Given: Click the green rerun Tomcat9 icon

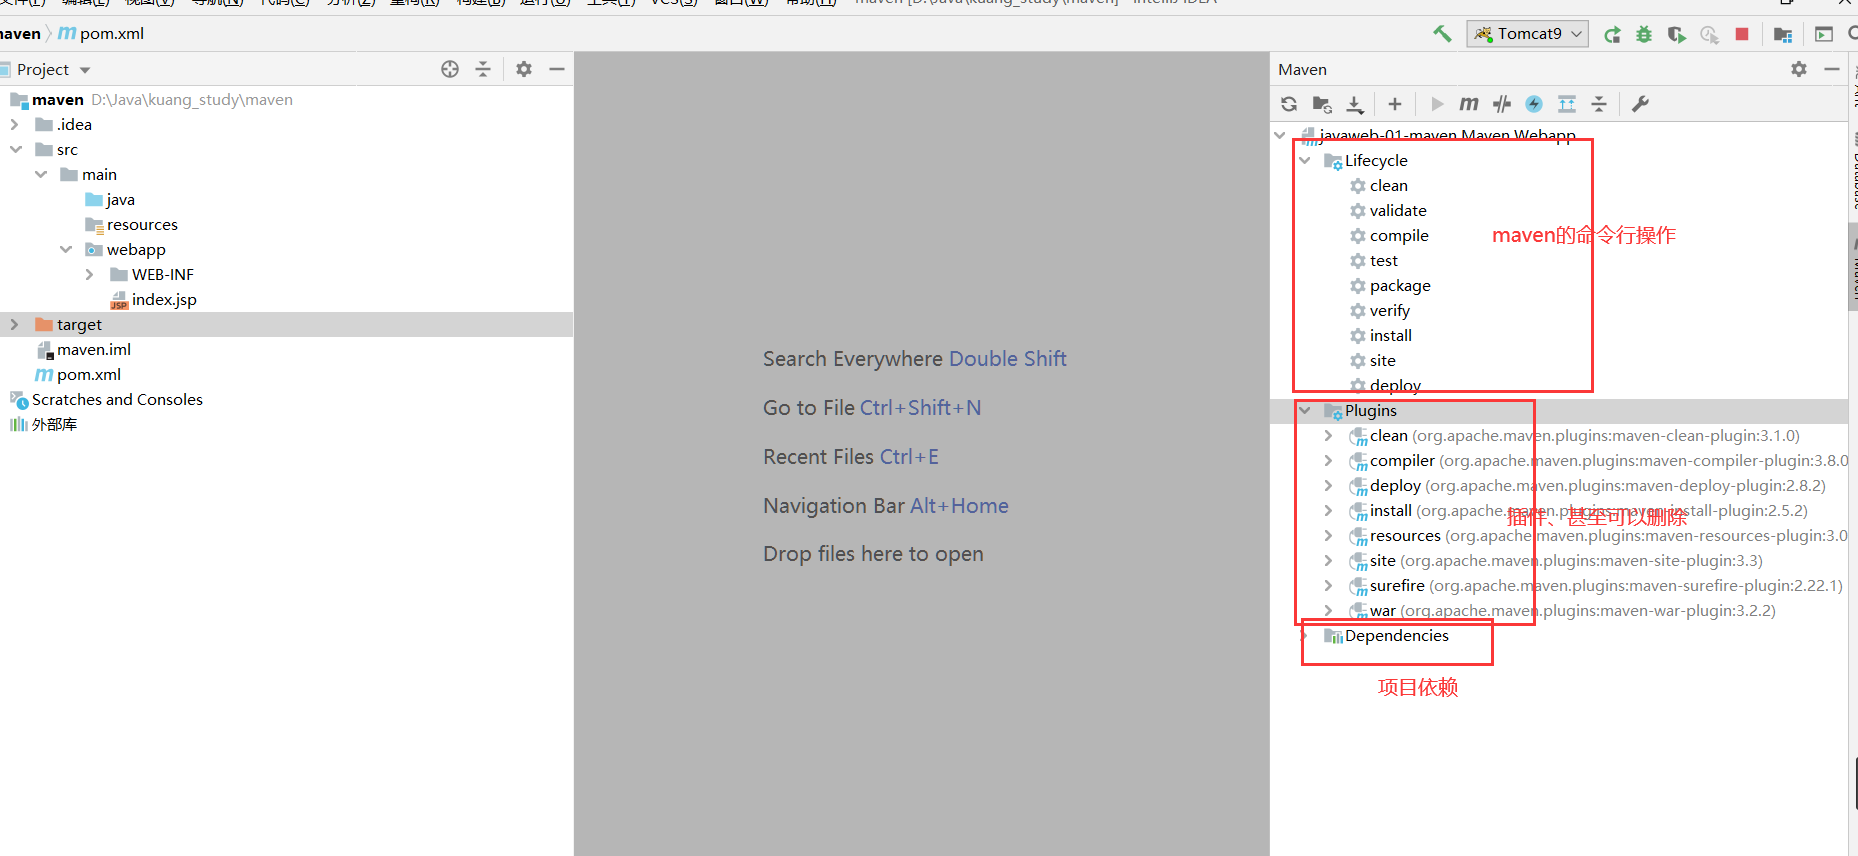Looking at the screenshot, I should 1612,35.
